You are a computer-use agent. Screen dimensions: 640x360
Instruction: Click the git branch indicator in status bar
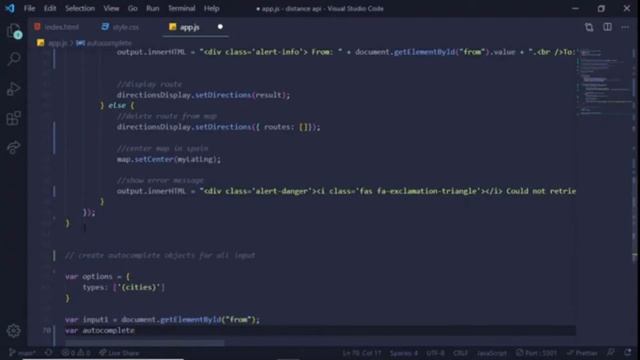(22, 353)
